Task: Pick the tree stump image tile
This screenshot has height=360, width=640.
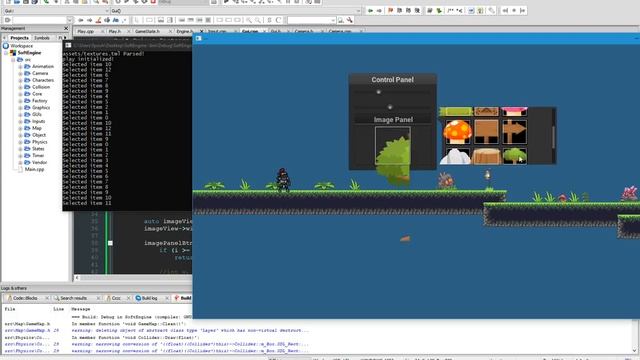Action: [486, 156]
